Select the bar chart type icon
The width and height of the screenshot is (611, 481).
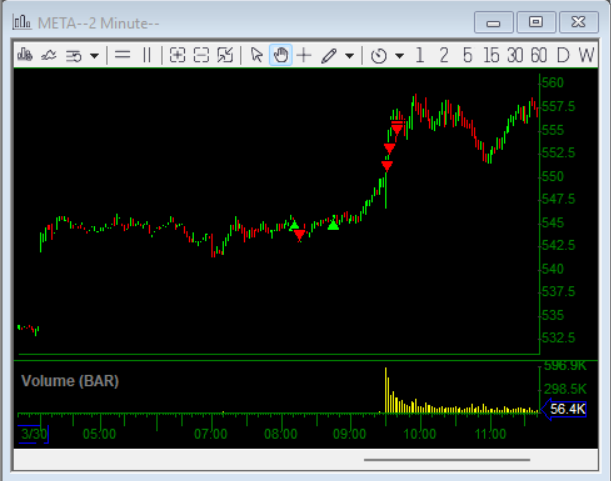25,55
